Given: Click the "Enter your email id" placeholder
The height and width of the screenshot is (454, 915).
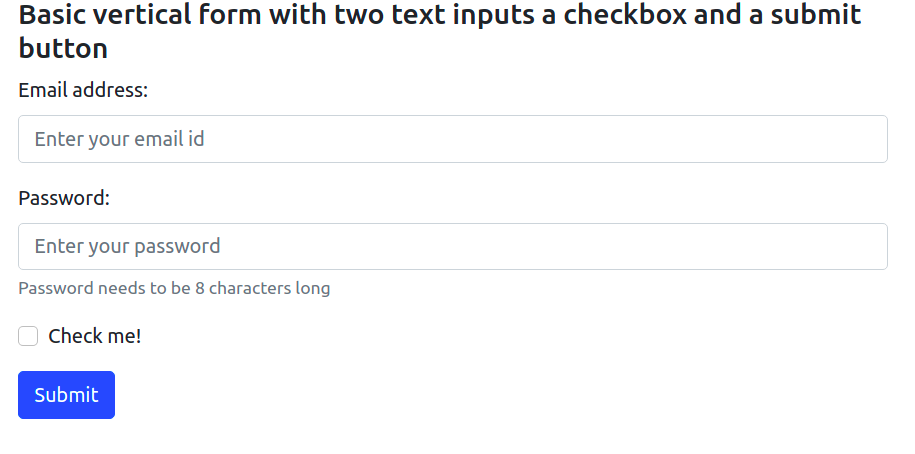Looking at the screenshot, I should [x=120, y=139].
